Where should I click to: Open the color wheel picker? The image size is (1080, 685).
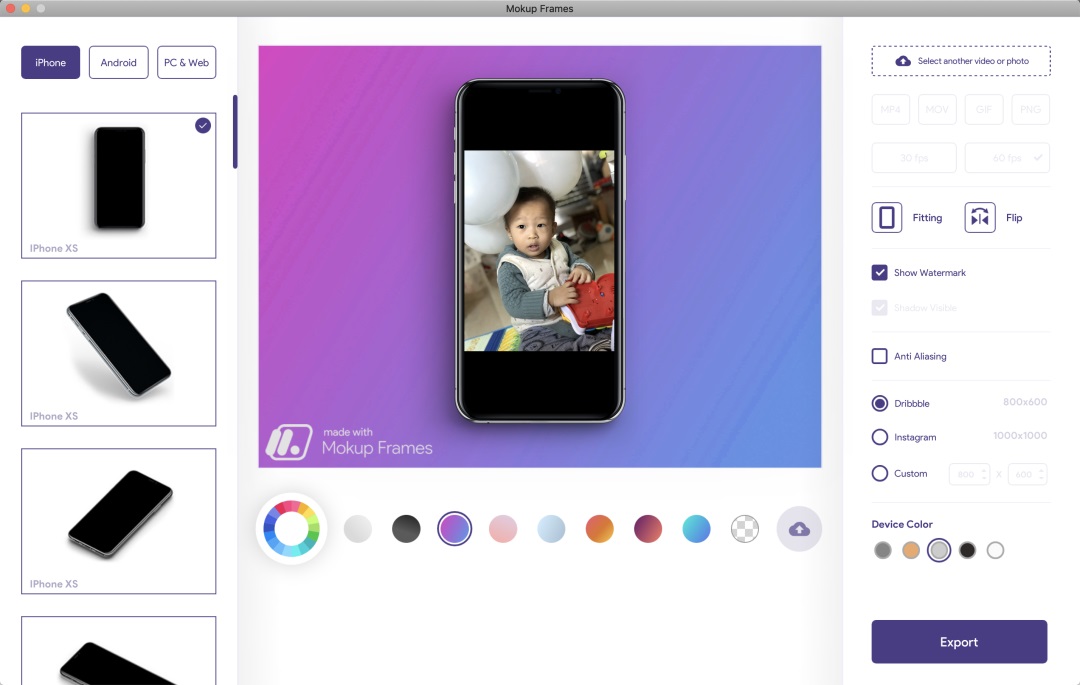coord(291,529)
